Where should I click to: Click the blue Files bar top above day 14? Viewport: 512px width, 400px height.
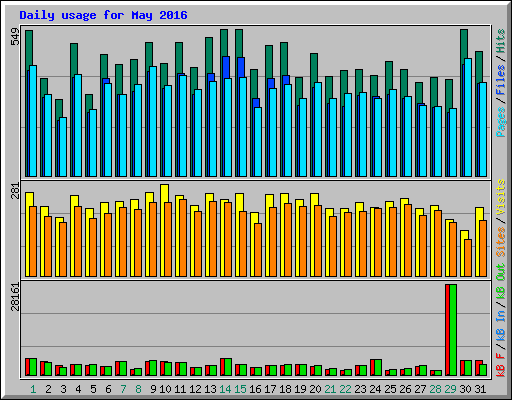pos(226,67)
